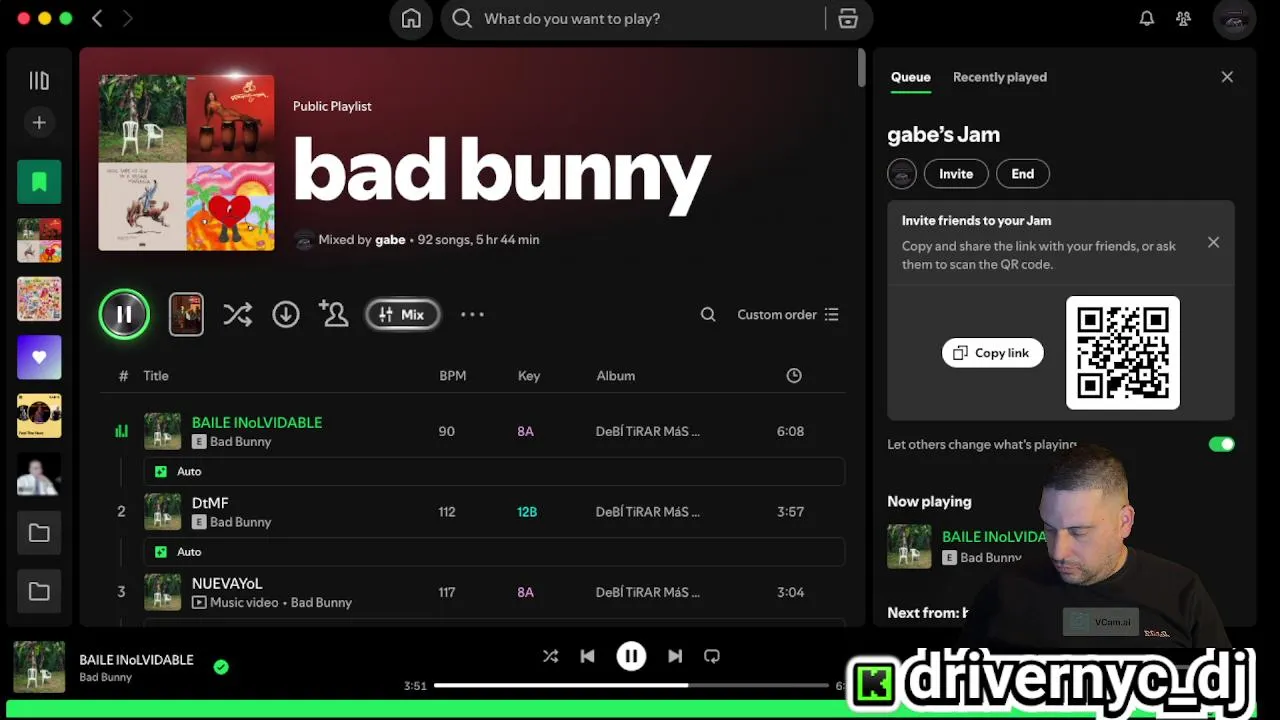Toggle Let others change what's playing
1280x720 pixels.
1221,445
